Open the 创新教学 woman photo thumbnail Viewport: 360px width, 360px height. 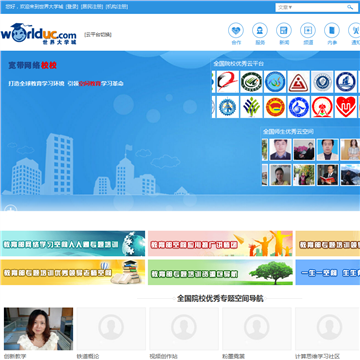(38, 329)
